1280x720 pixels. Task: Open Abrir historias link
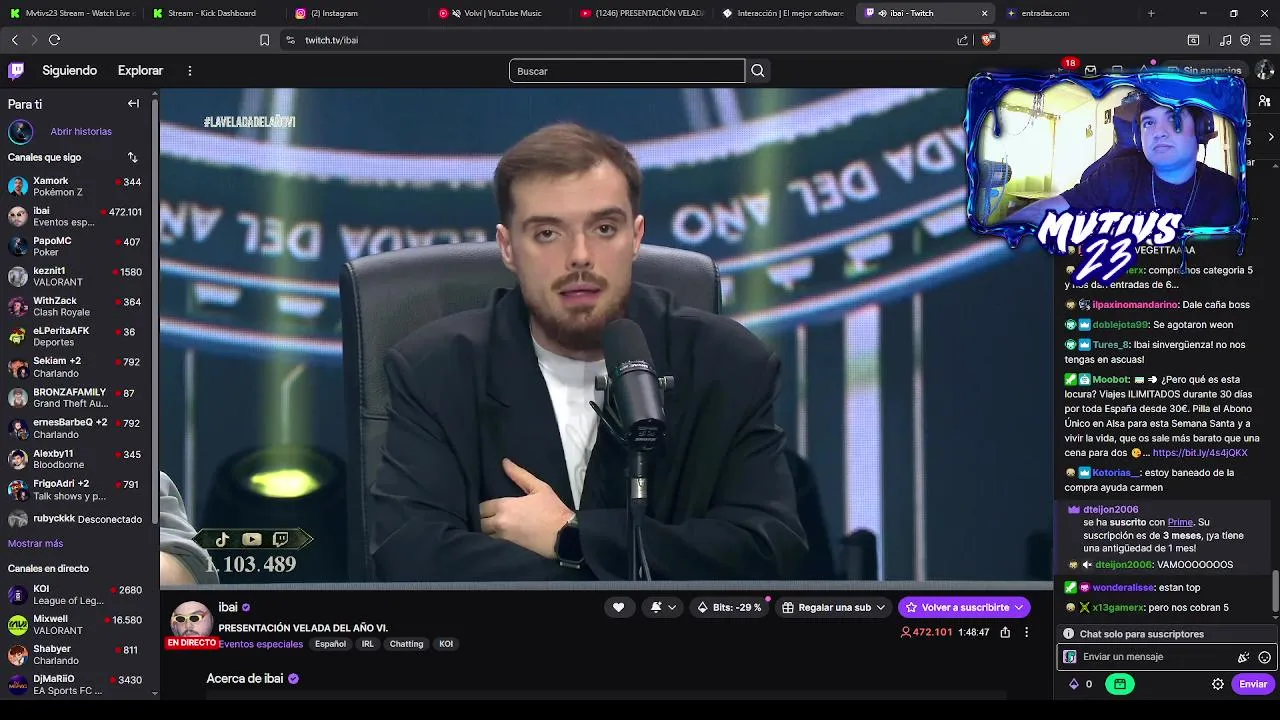click(x=81, y=131)
